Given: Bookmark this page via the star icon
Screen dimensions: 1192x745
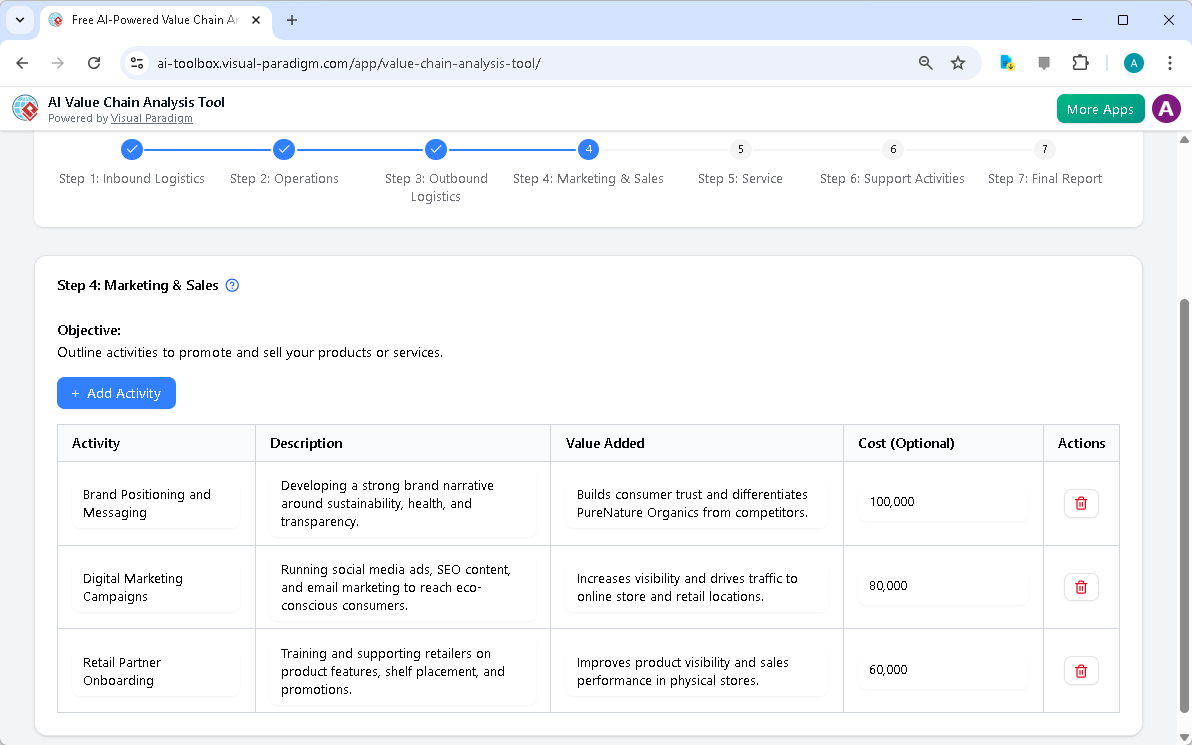Looking at the screenshot, I should point(958,62).
